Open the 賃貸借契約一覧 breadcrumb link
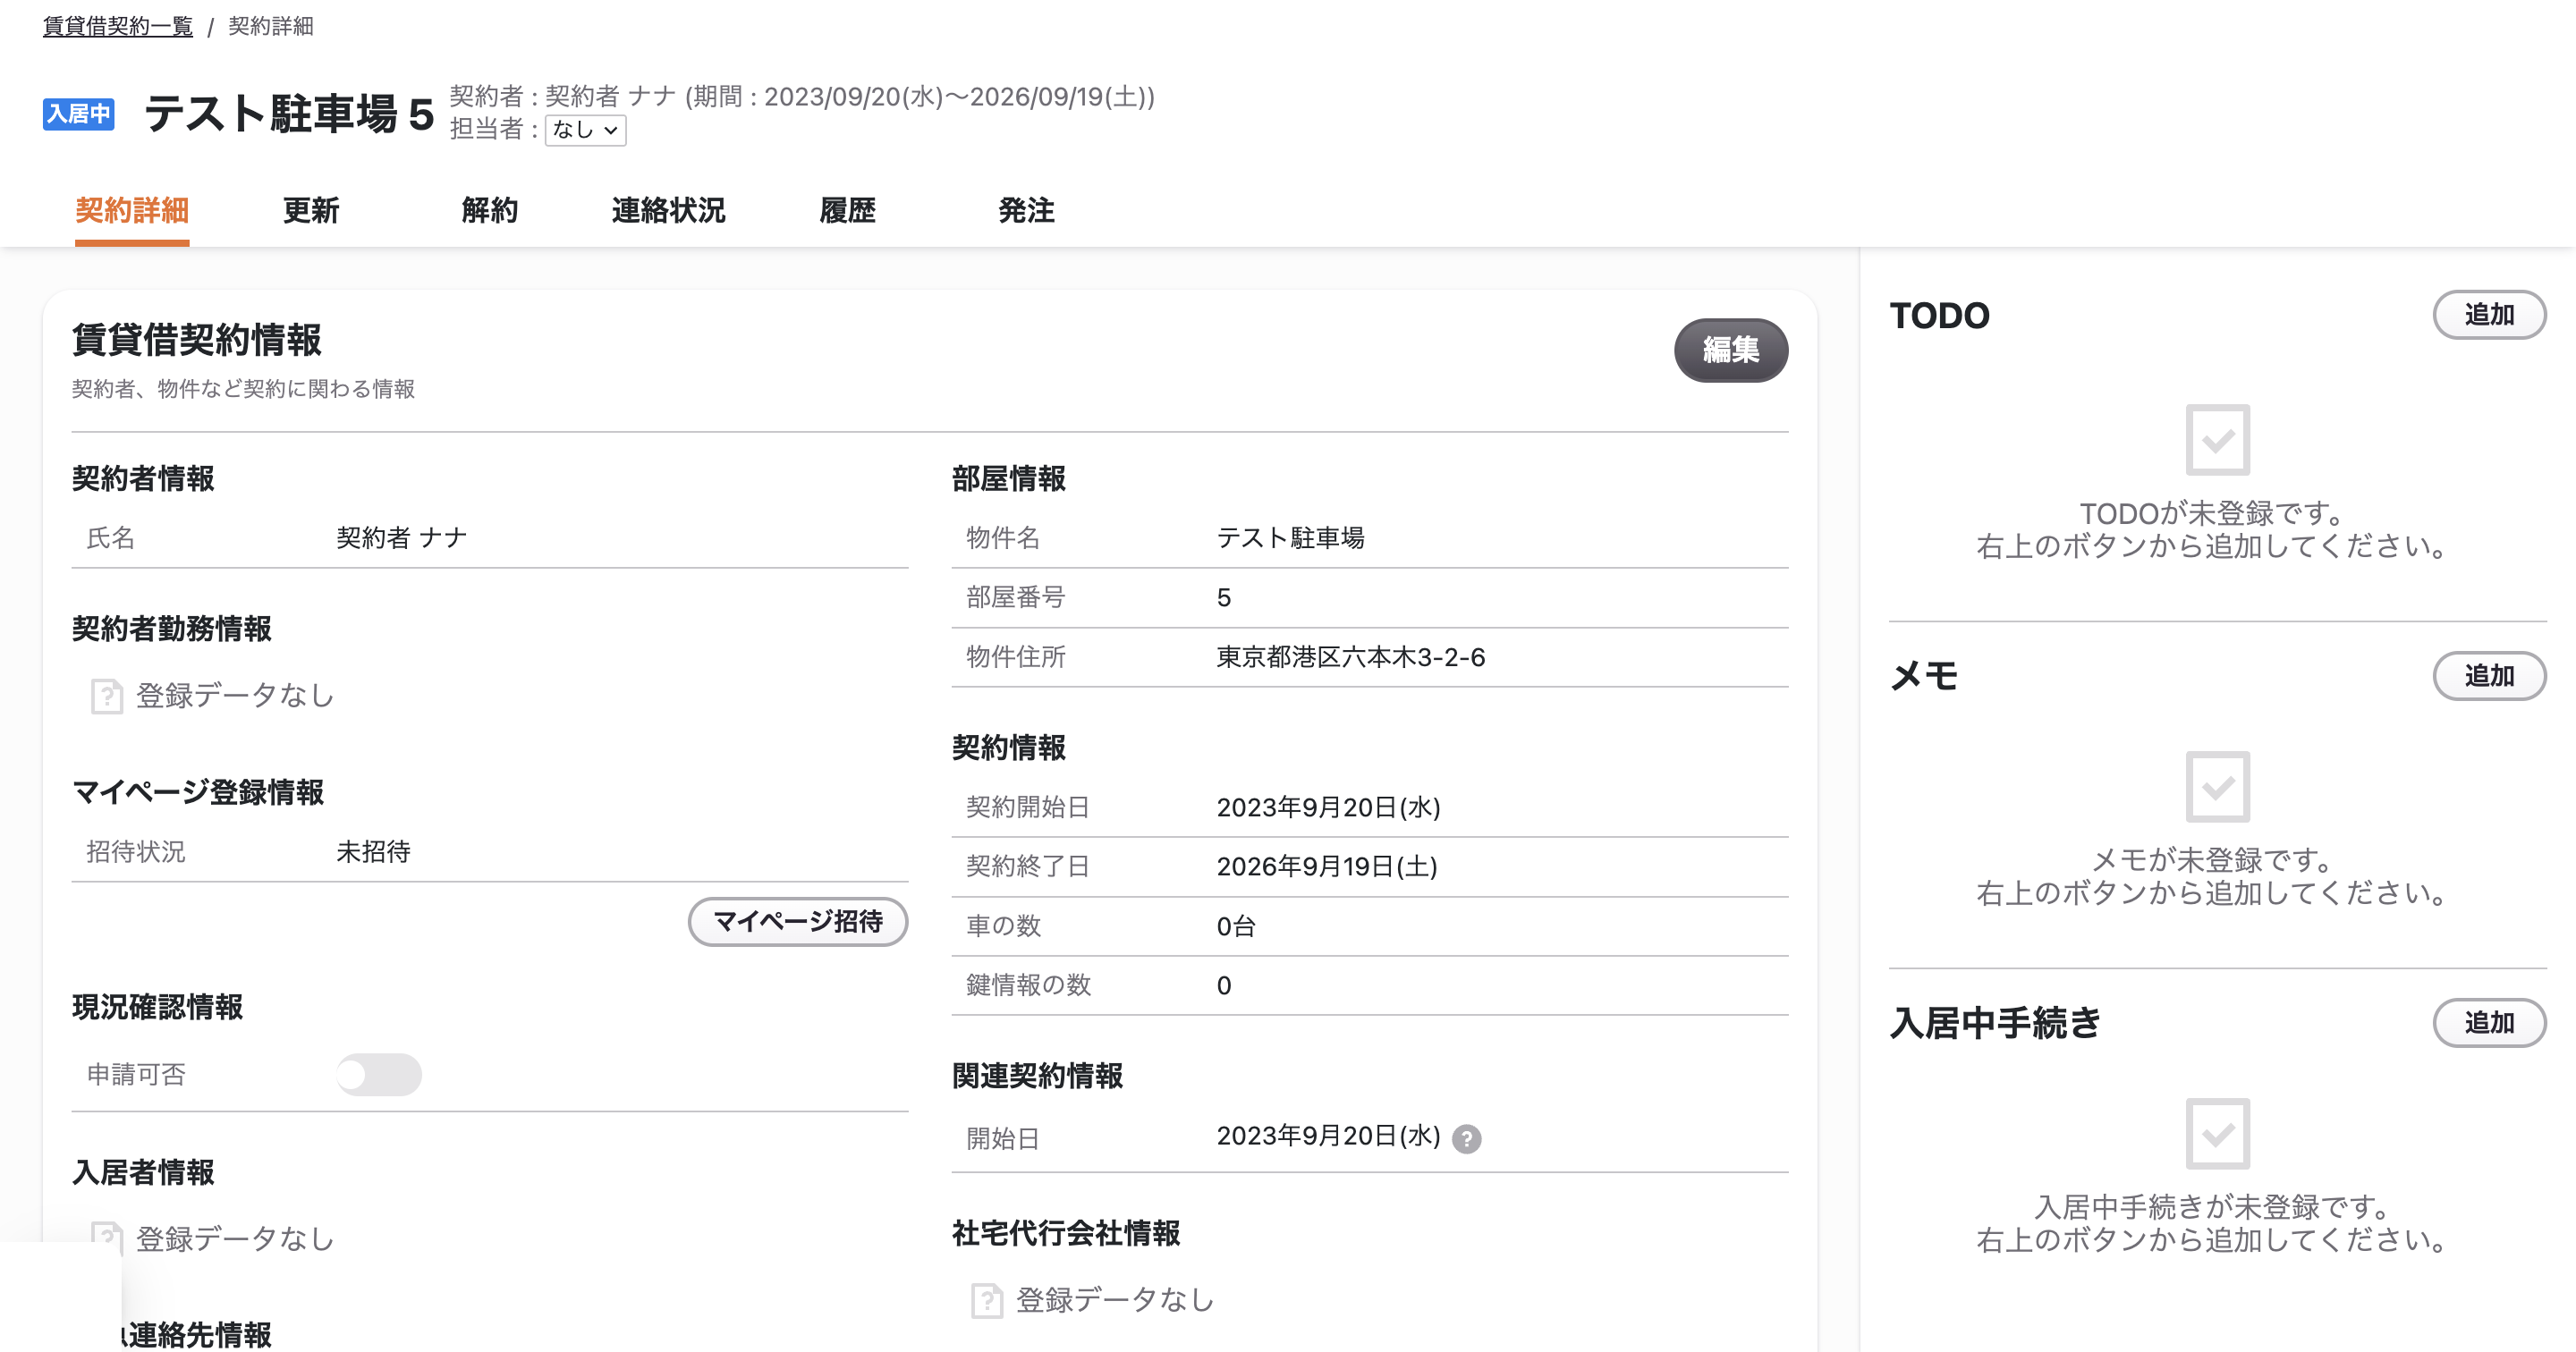This screenshot has height=1352, width=2576. pyautogui.click(x=118, y=26)
